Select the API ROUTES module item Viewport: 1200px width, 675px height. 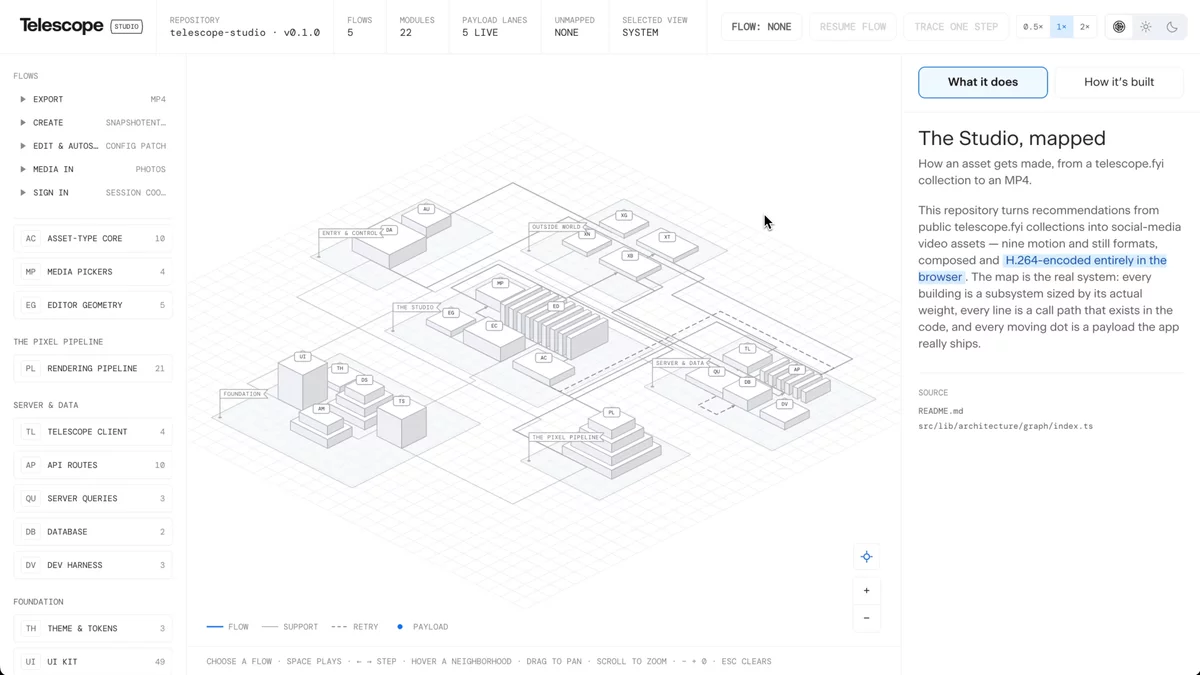pyautogui.click(x=93, y=465)
